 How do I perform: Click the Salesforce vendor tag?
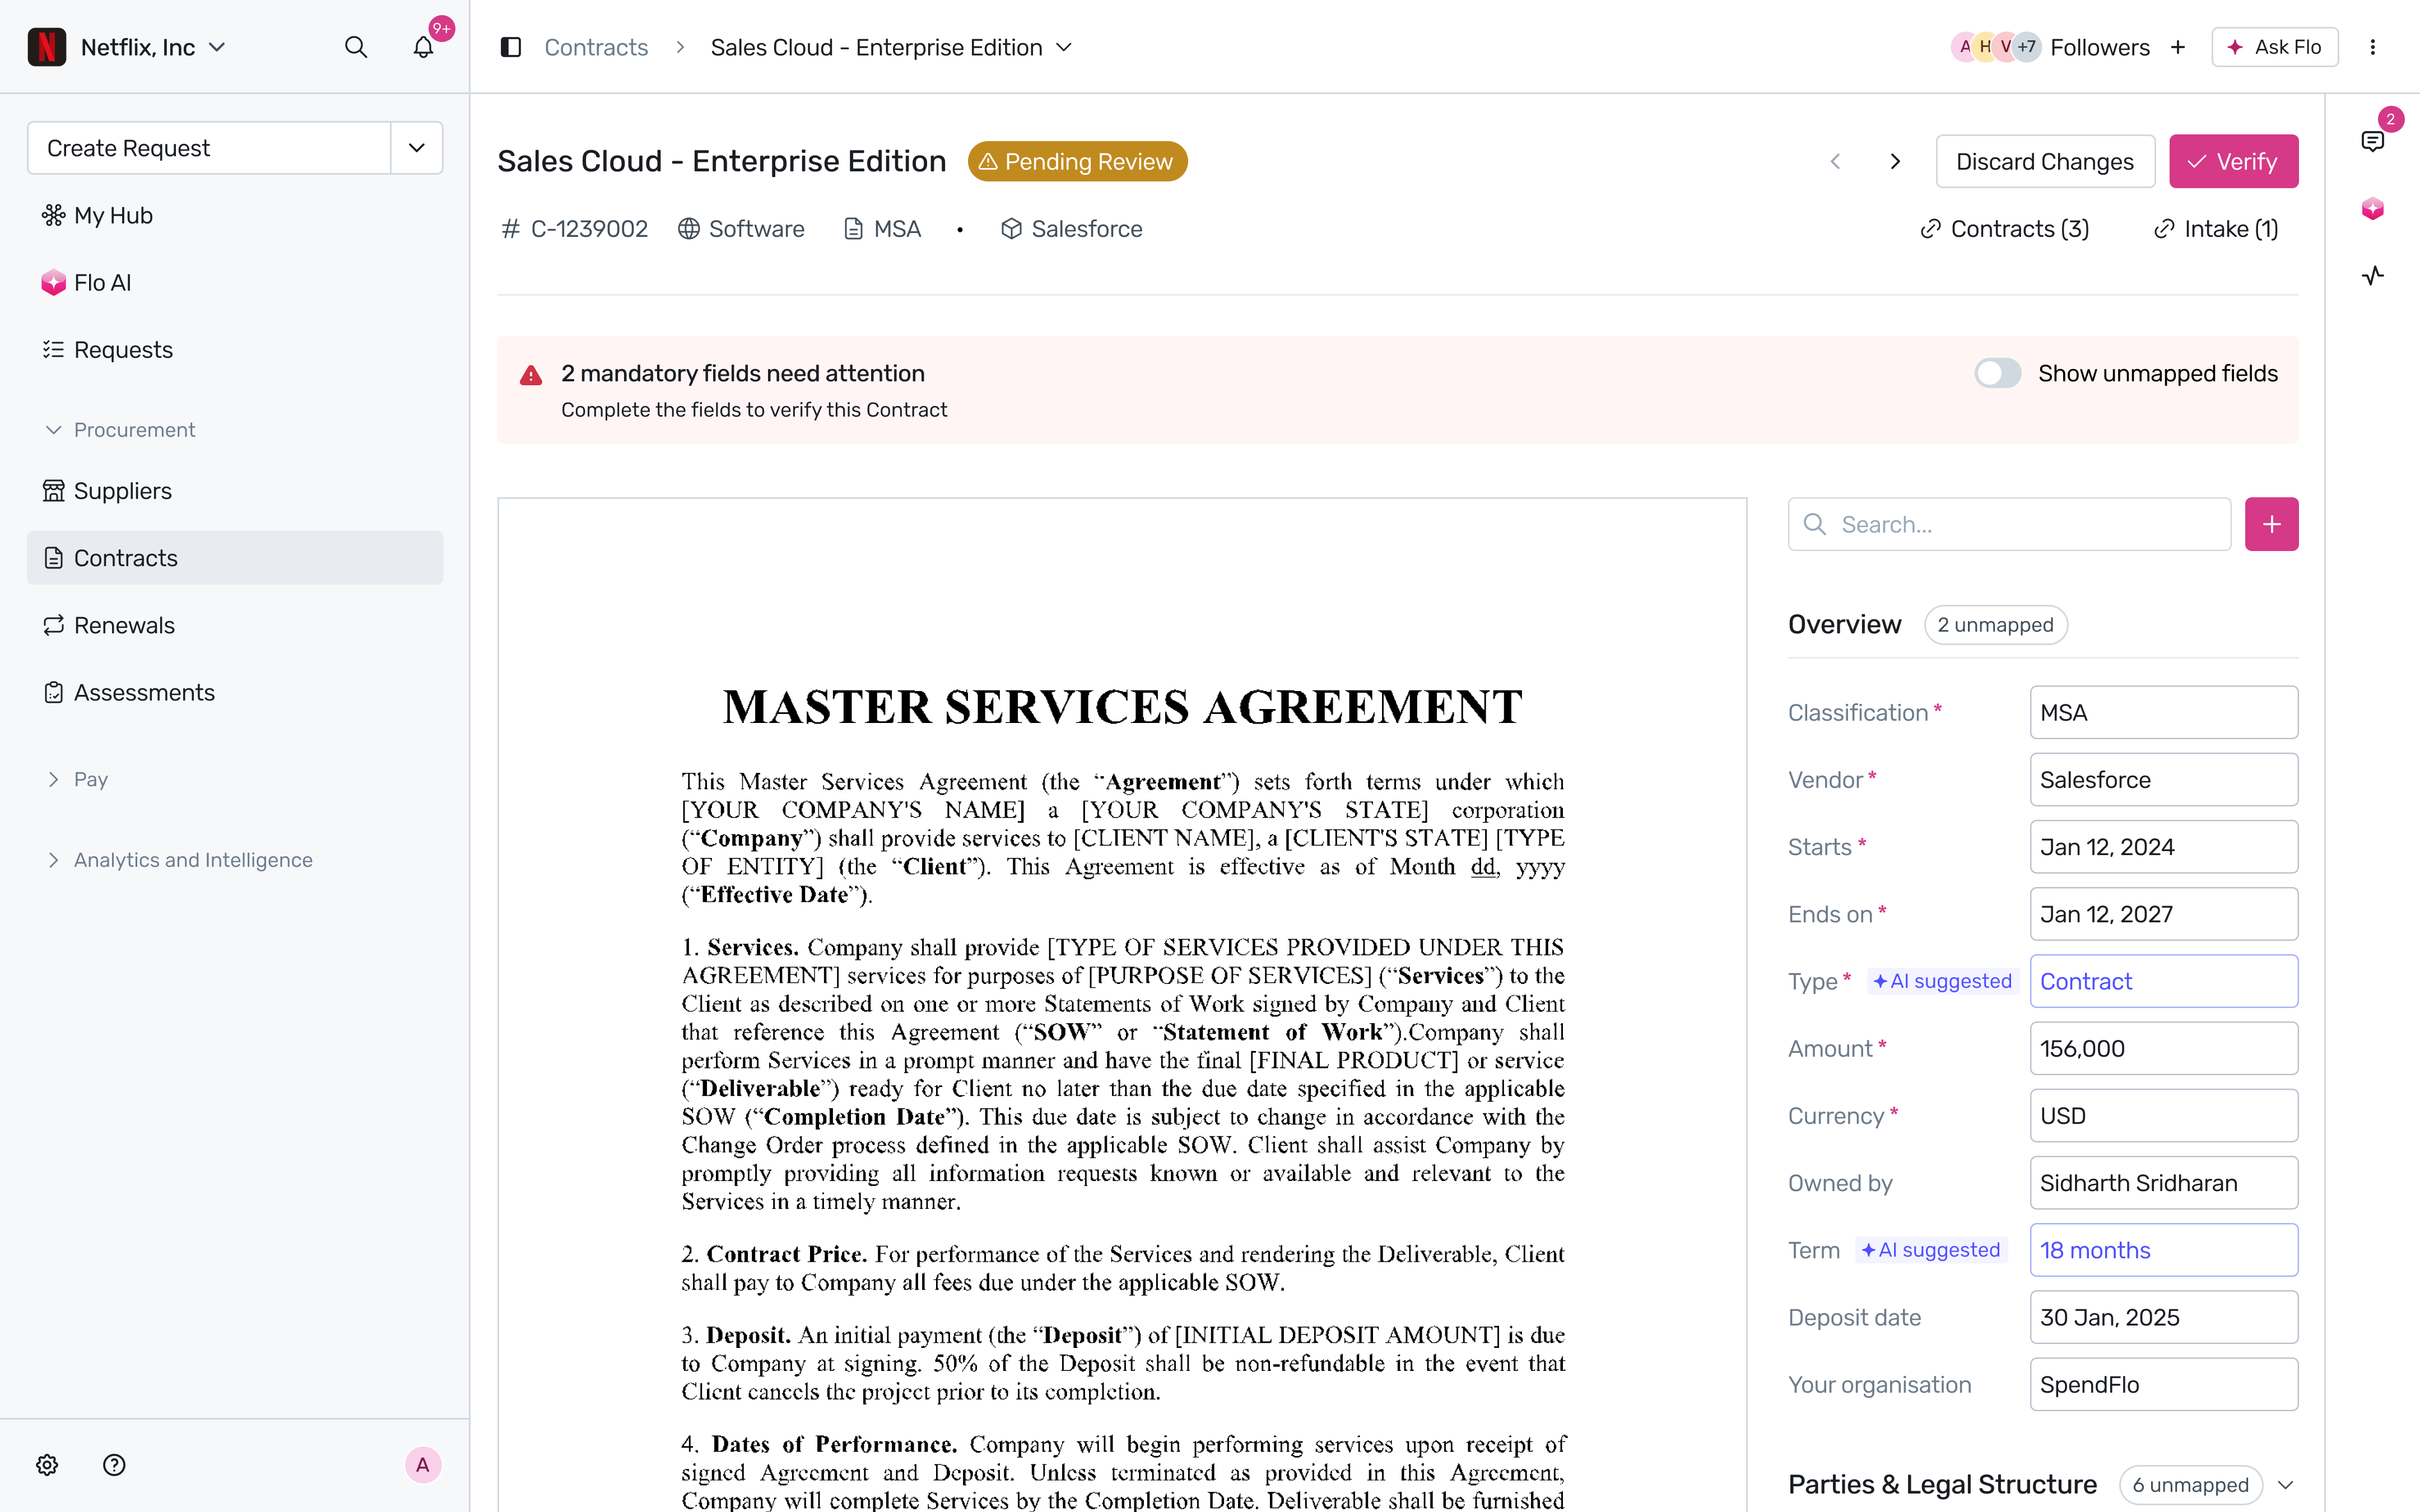pyautogui.click(x=1071, y=229)
